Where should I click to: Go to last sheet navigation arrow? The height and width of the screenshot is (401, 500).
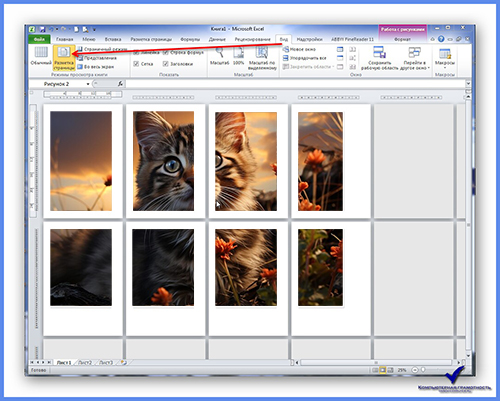coord(49,362)
